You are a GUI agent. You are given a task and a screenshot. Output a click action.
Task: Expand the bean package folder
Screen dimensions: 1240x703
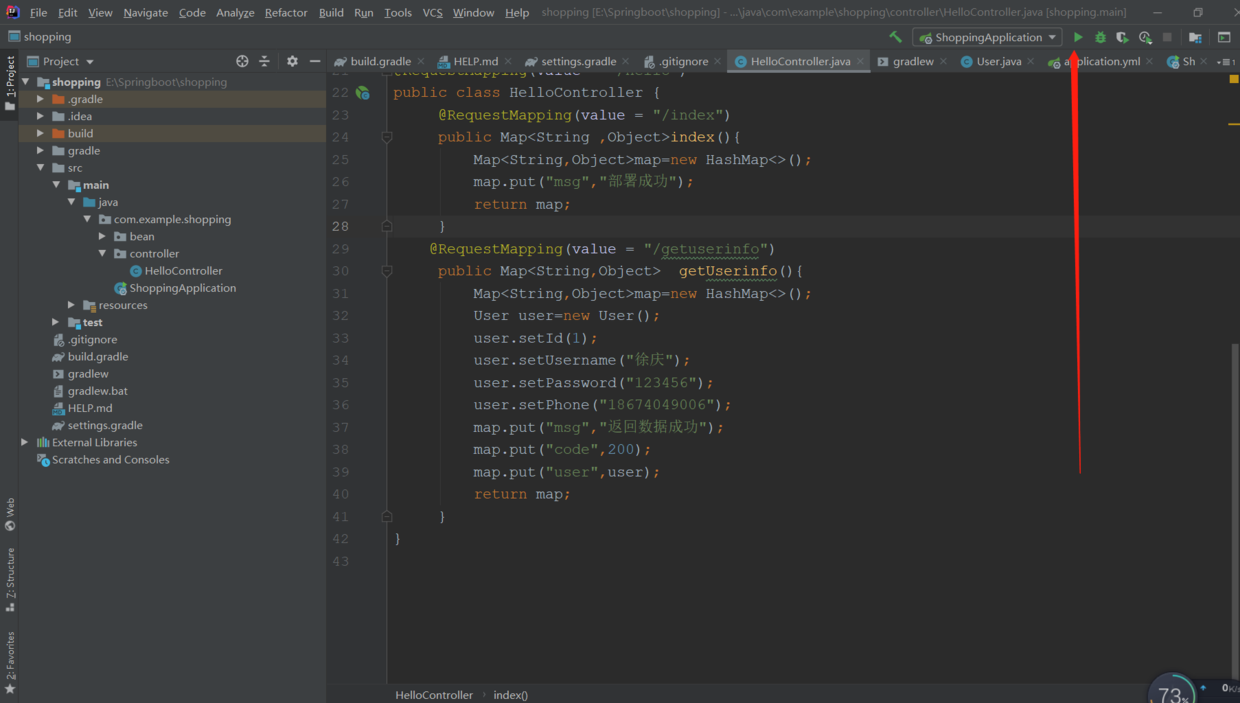point(103,237)
